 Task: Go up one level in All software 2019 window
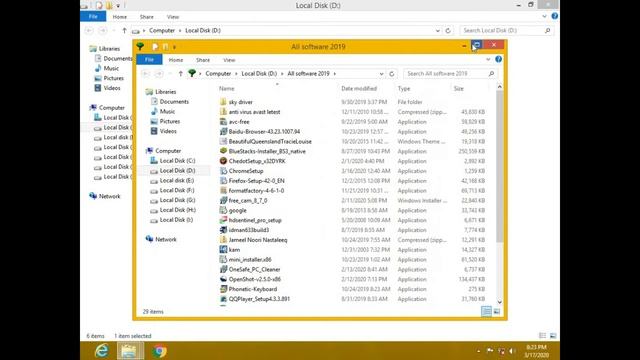(x=180, y=74)
